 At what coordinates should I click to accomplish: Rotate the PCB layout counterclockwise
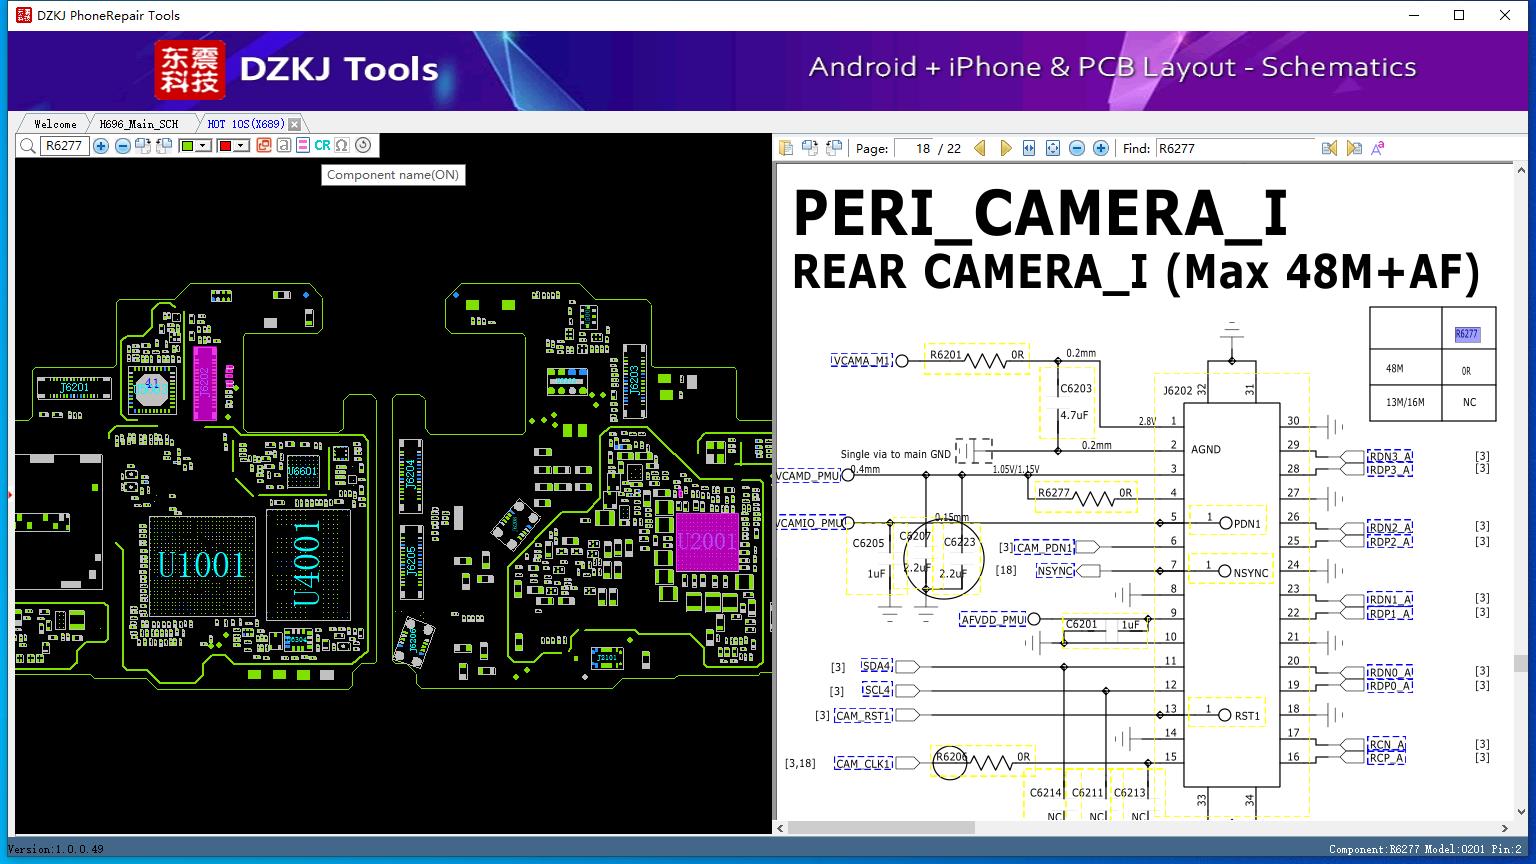click(x=162, y=146)
